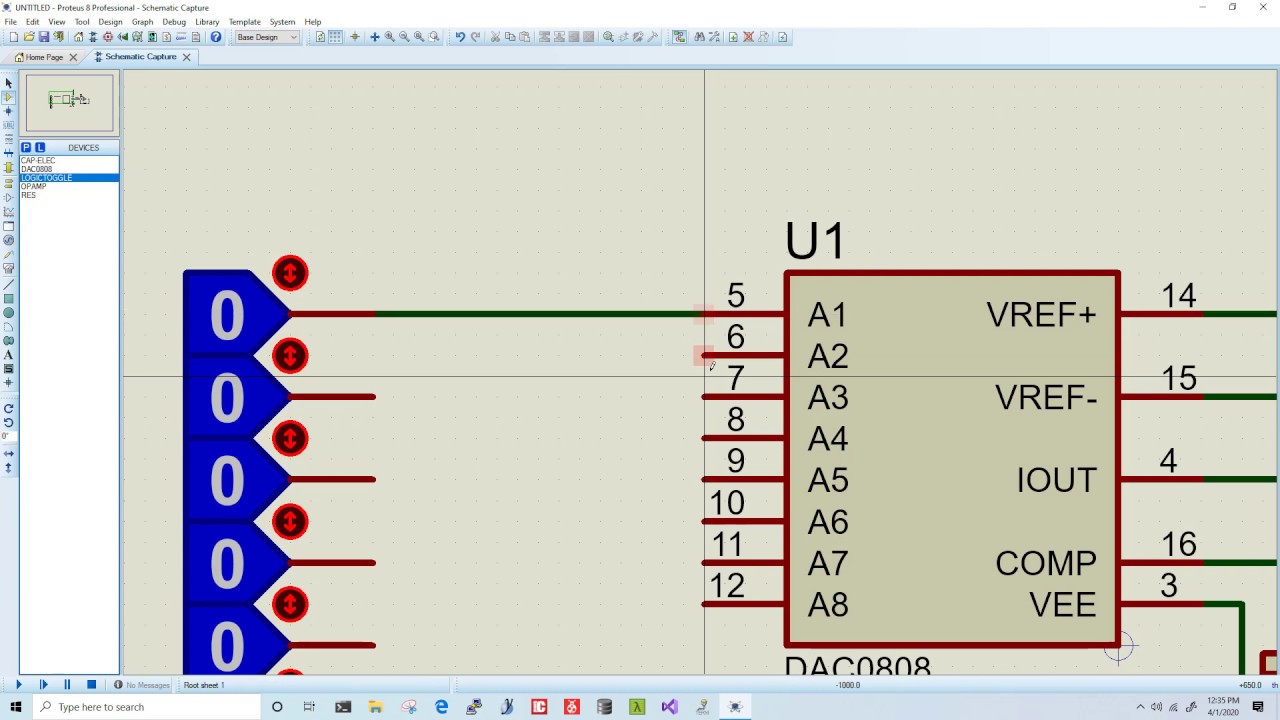
Task: Click the Delete Sheet red X icon
Action: pos(748,37)
